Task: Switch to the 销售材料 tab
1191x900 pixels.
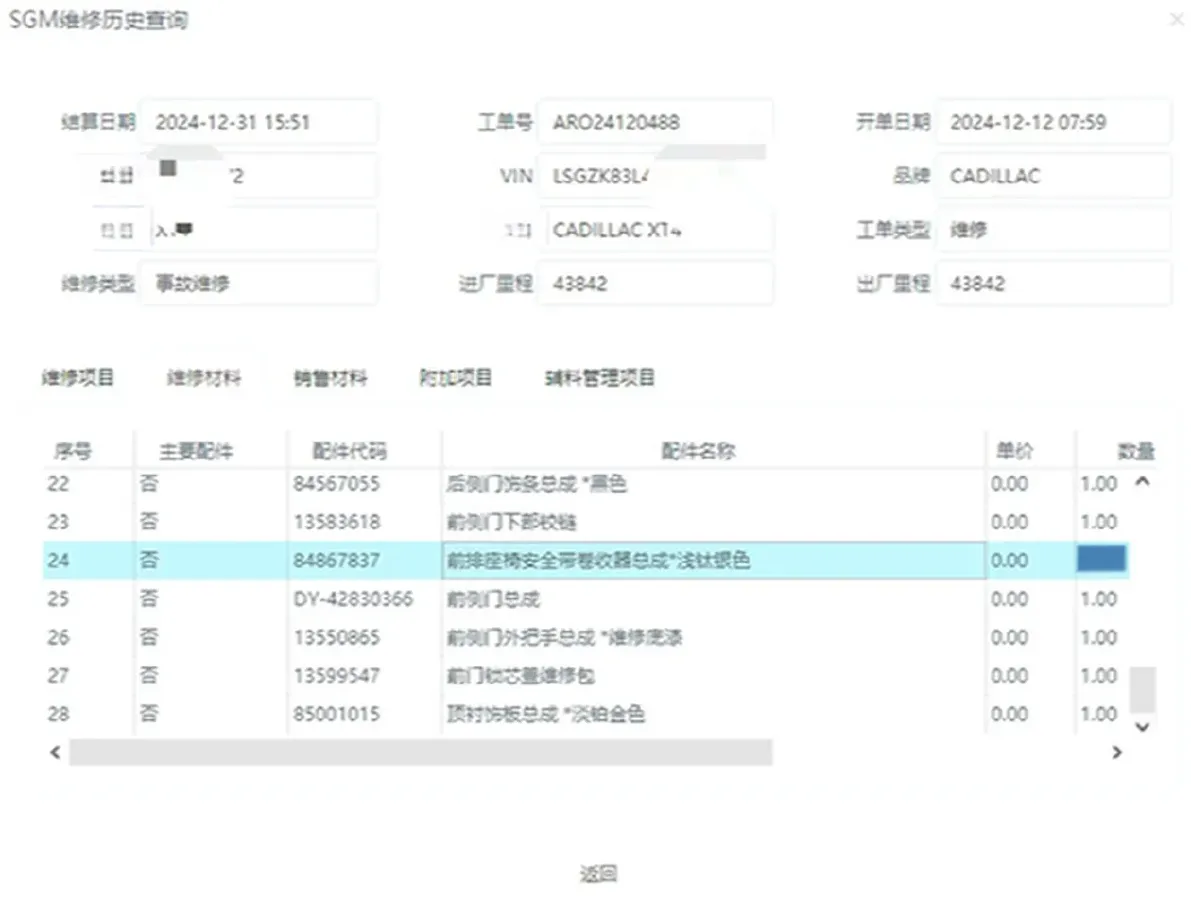Action: (x=330, y=377)
